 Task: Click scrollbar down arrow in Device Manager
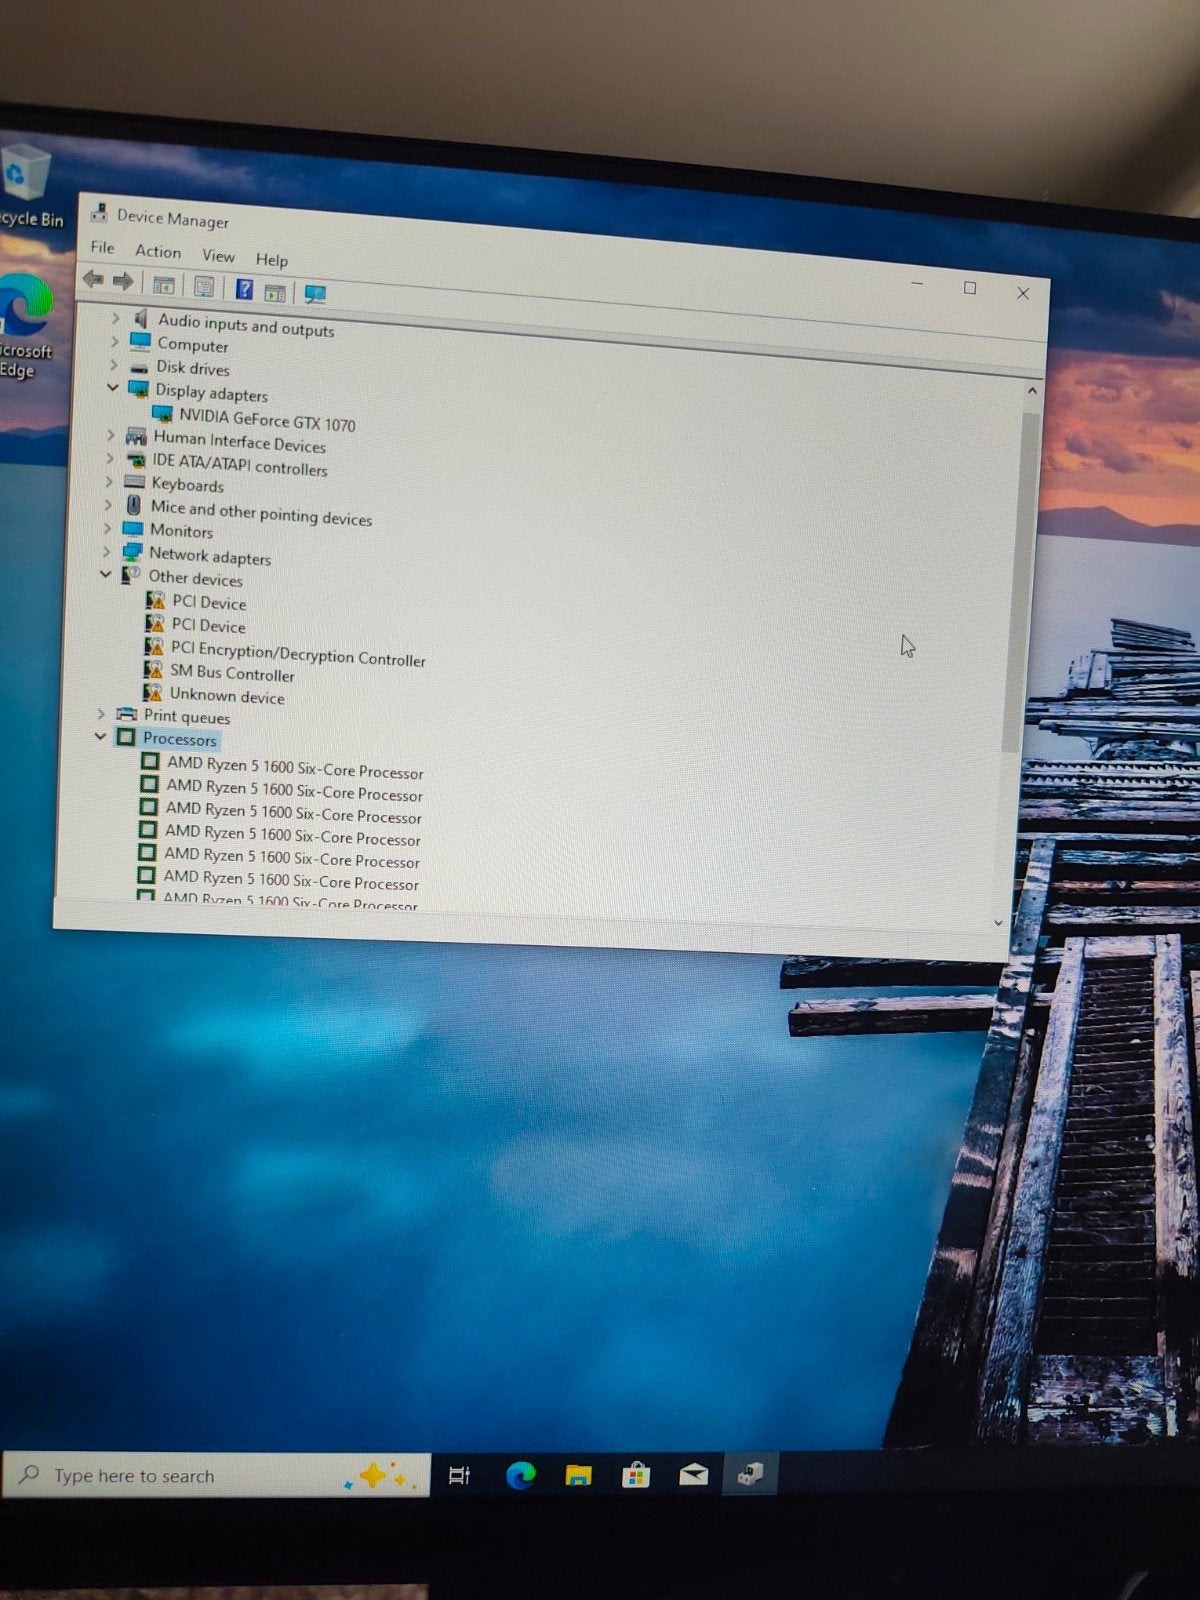tap(998, 923)
